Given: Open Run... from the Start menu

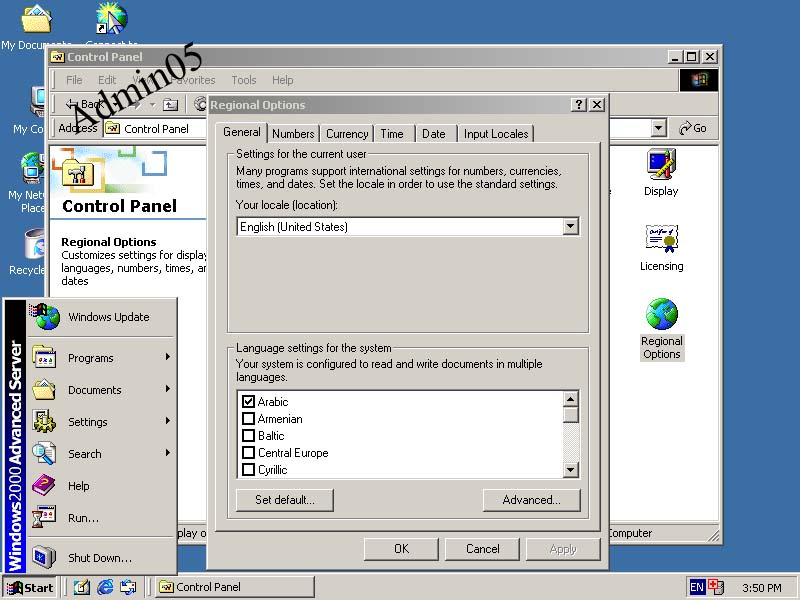Looking at the screenshot, I should pyautogui.click(x=82, y=518).
